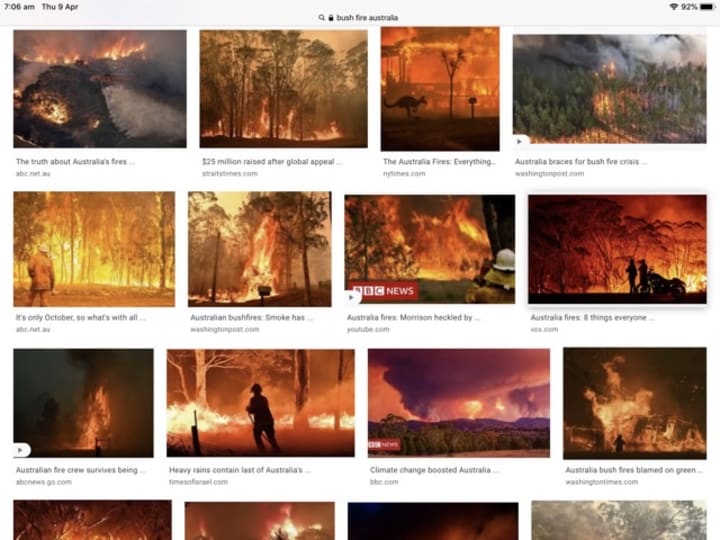Tap the padlock icon beside bush fire australia

point(331,17)
